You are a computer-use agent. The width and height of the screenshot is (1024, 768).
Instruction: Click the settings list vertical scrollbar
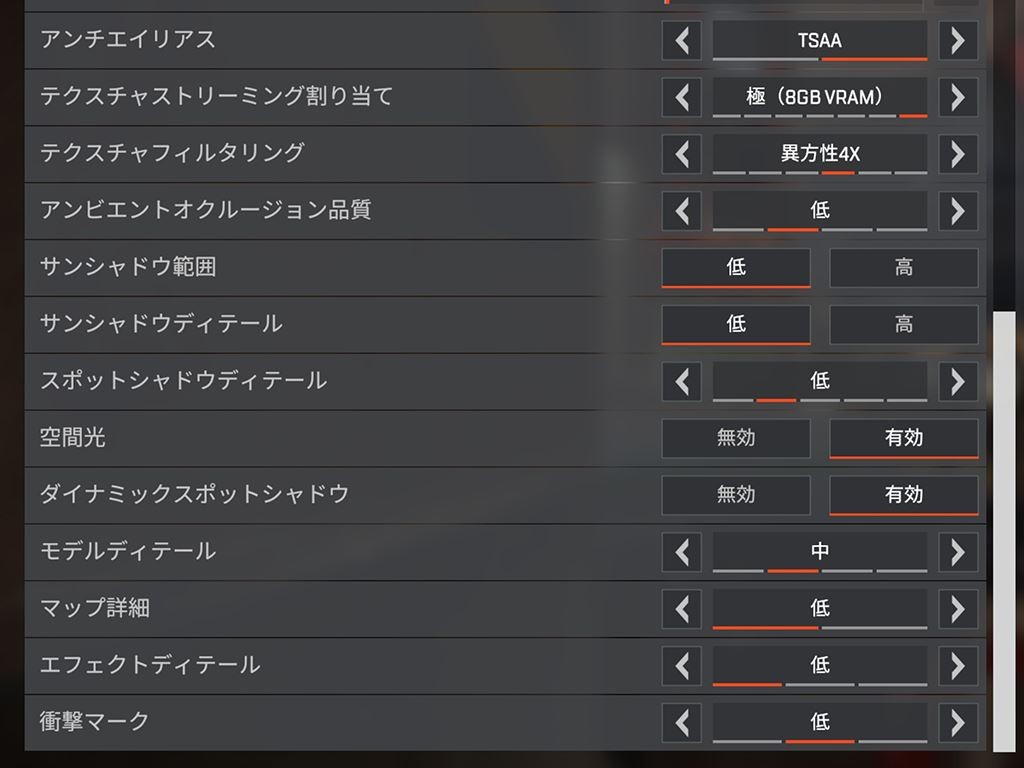[x=1003, y=530]
